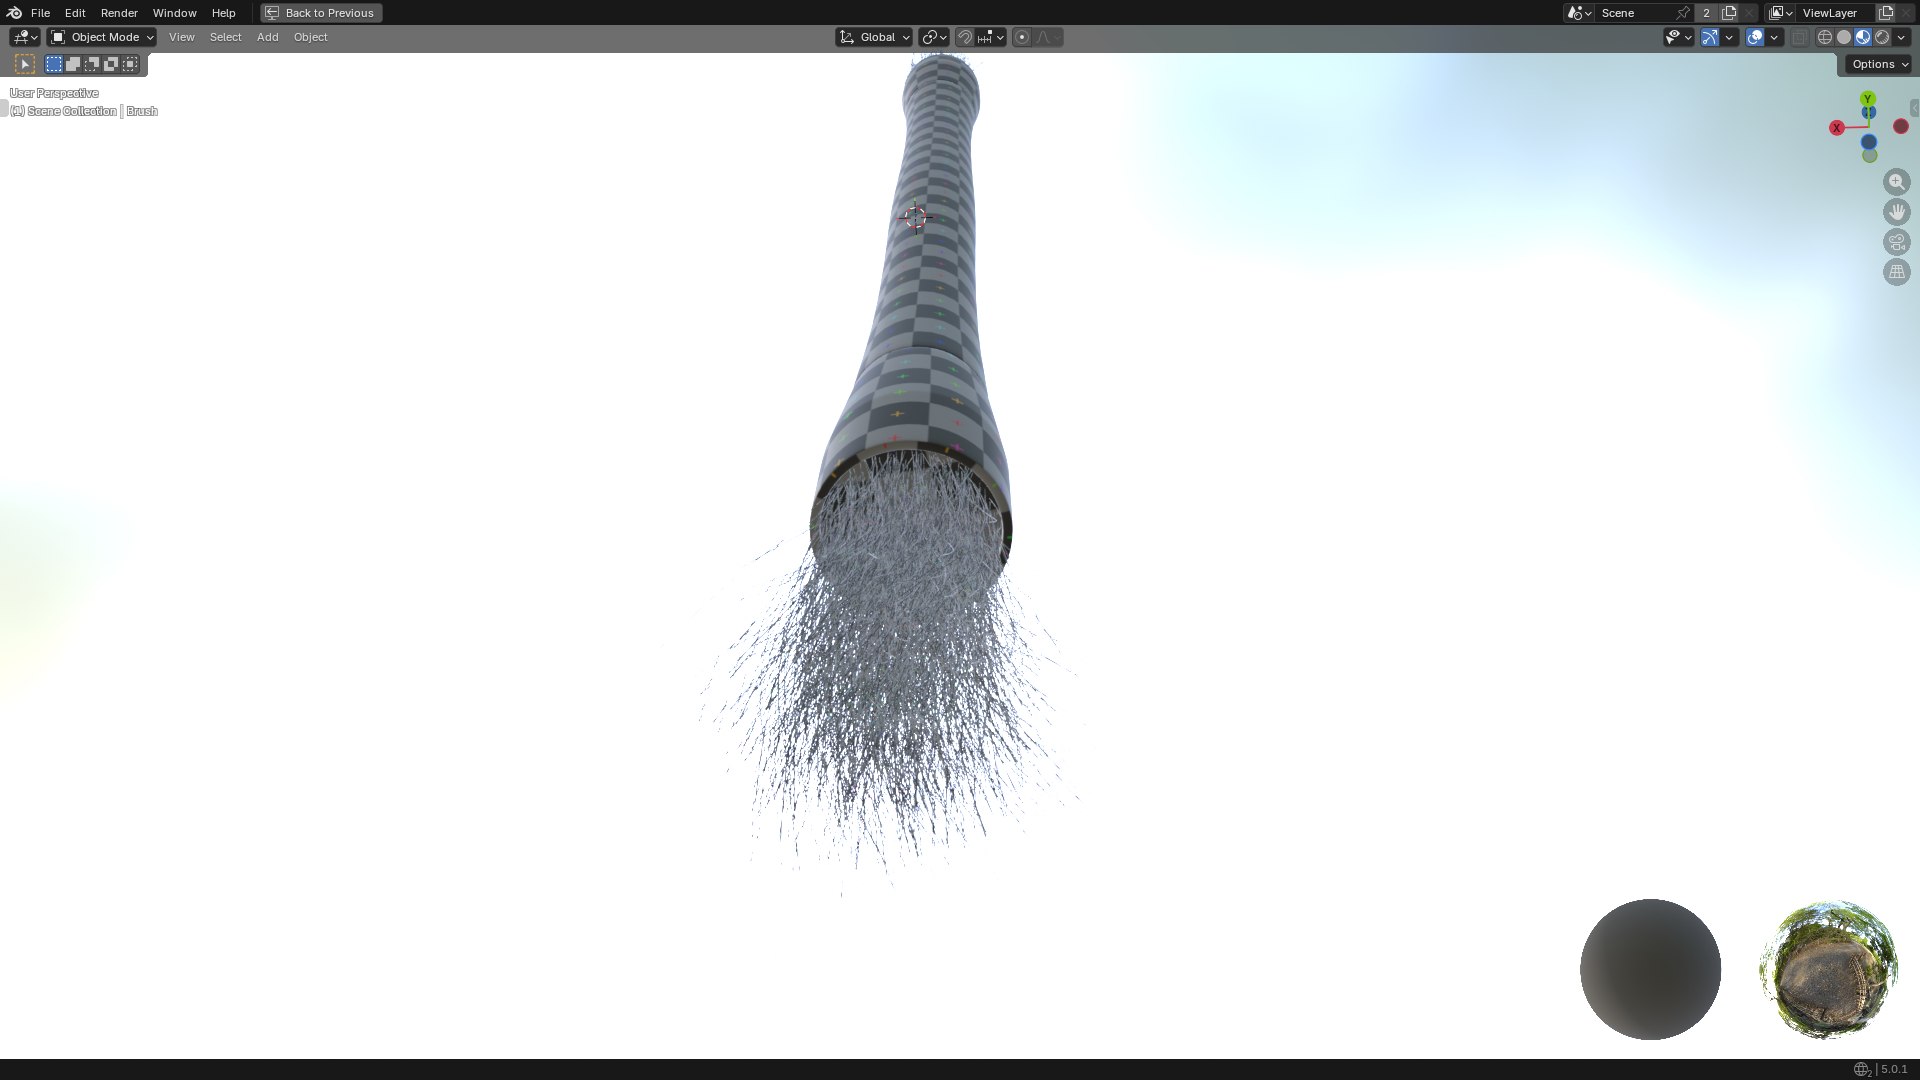This screenshot has height=1080, width=1920.
Task: Click the status bar globe icon
Action: tap(1861, 1069)
